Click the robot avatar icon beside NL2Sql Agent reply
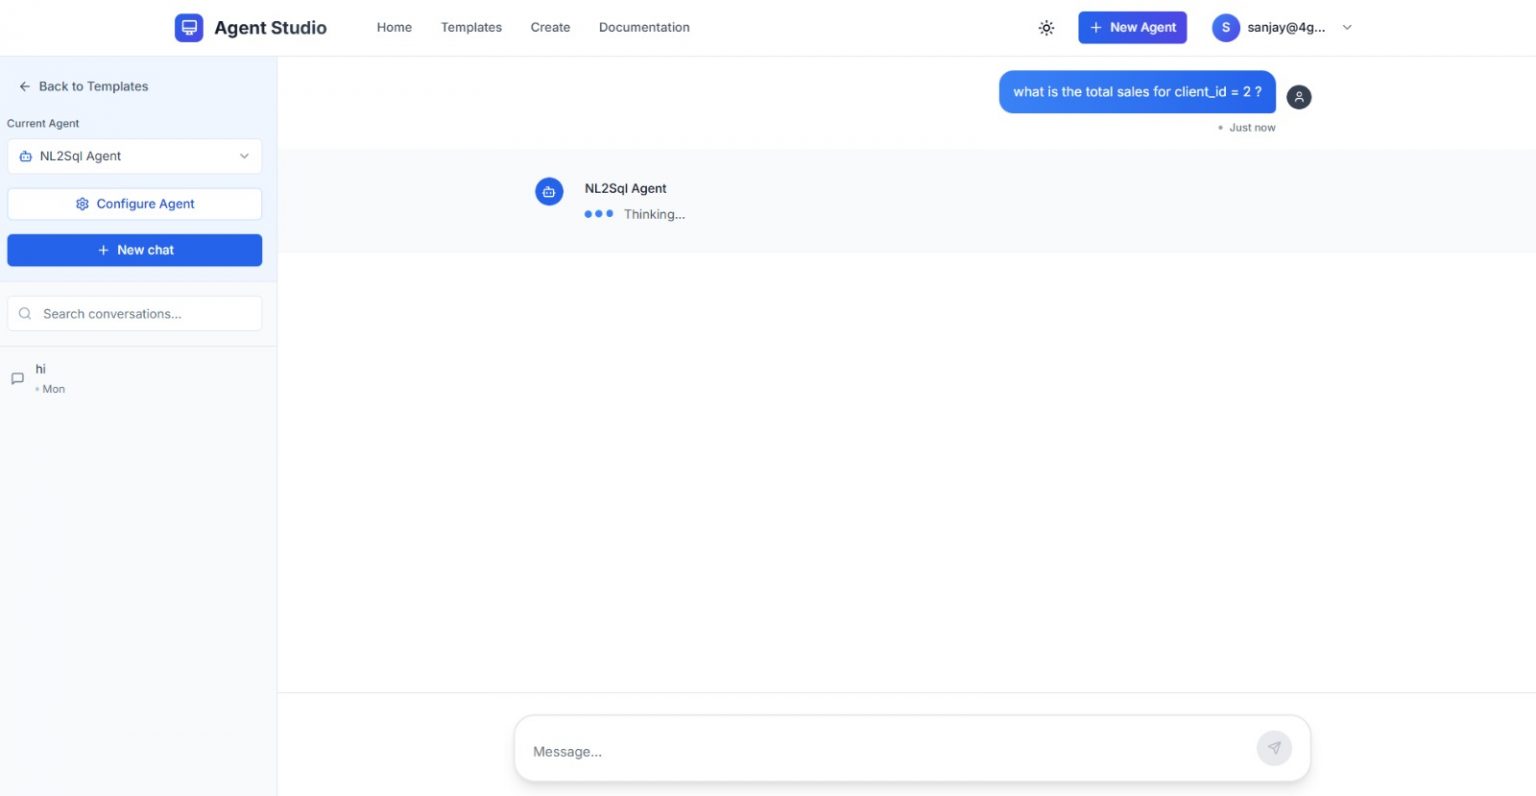The height and width of the screenshot is (796, 1536). click(x=549, y=191)
